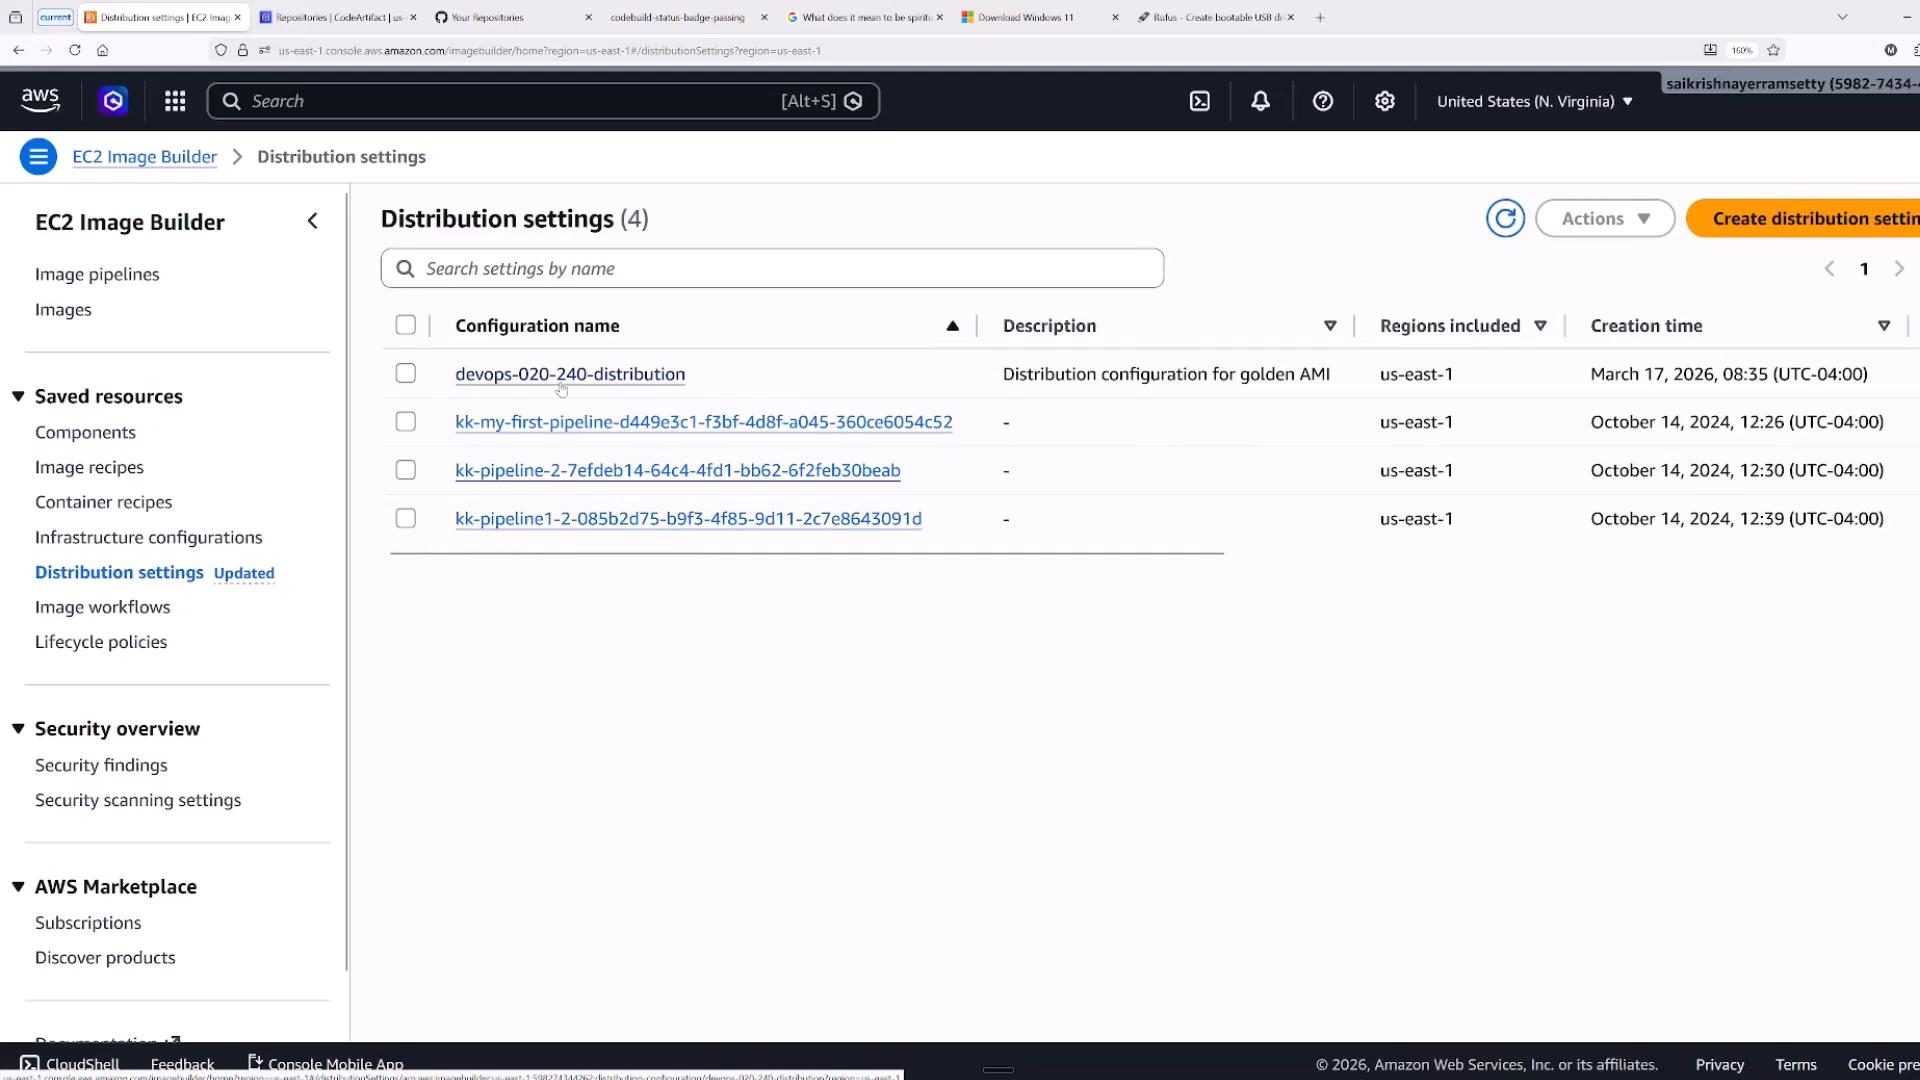Check the kk-pipeline-2 row checkbox

tap(405, 469)
